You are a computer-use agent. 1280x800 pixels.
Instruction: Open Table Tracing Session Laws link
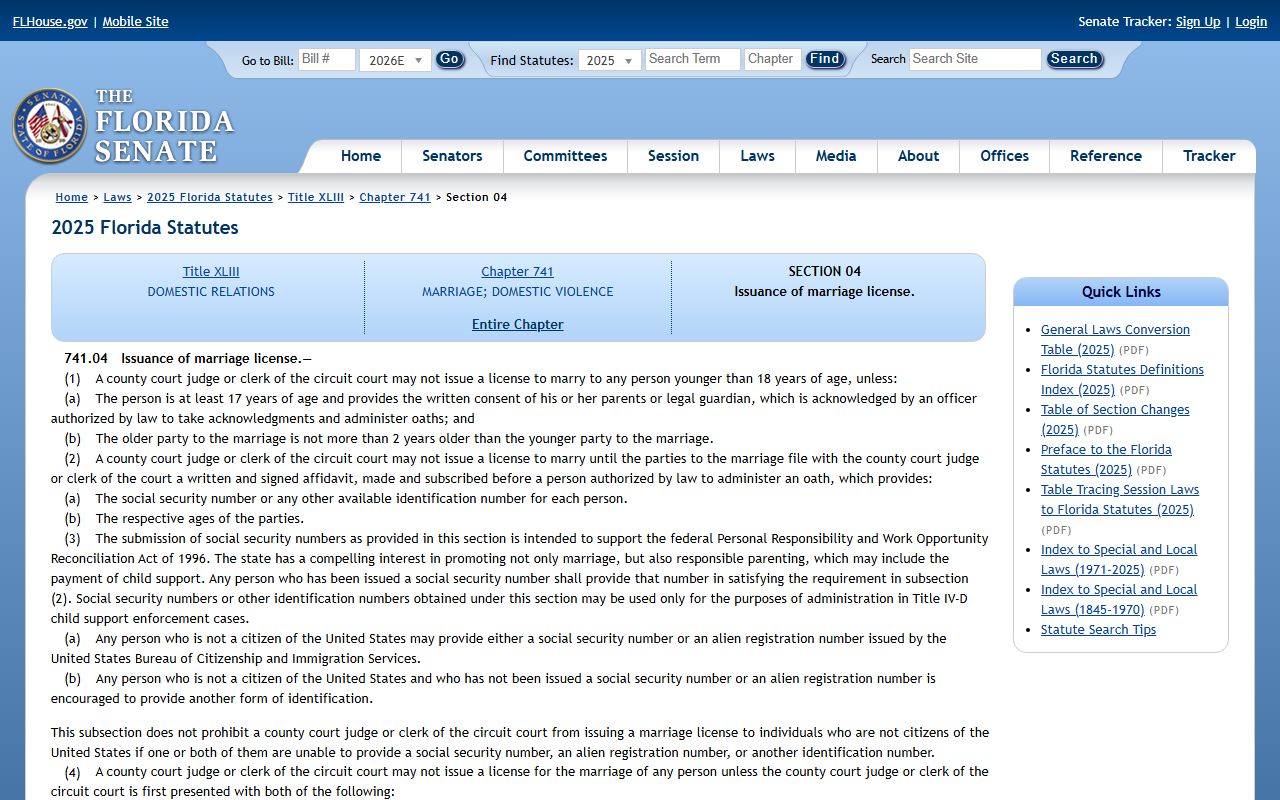click(x=1120, y=499)
